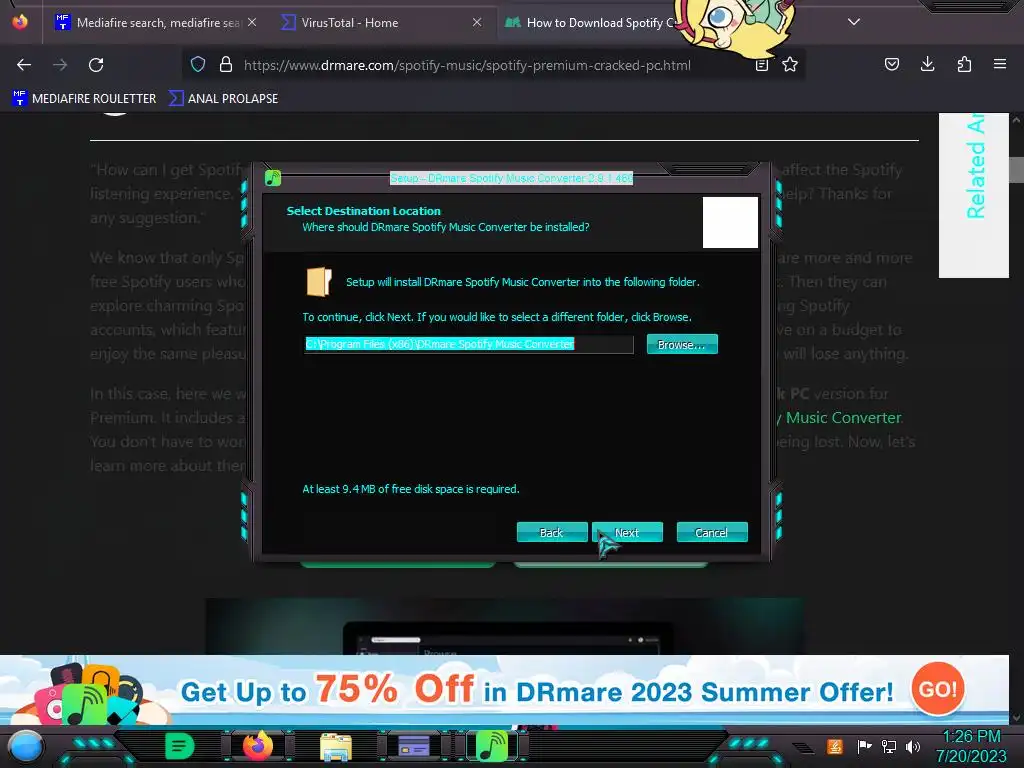Open the network tray icon
The width and height of the screenshot is (1024, 768).
pyautogui.click(x=889, y=746)
